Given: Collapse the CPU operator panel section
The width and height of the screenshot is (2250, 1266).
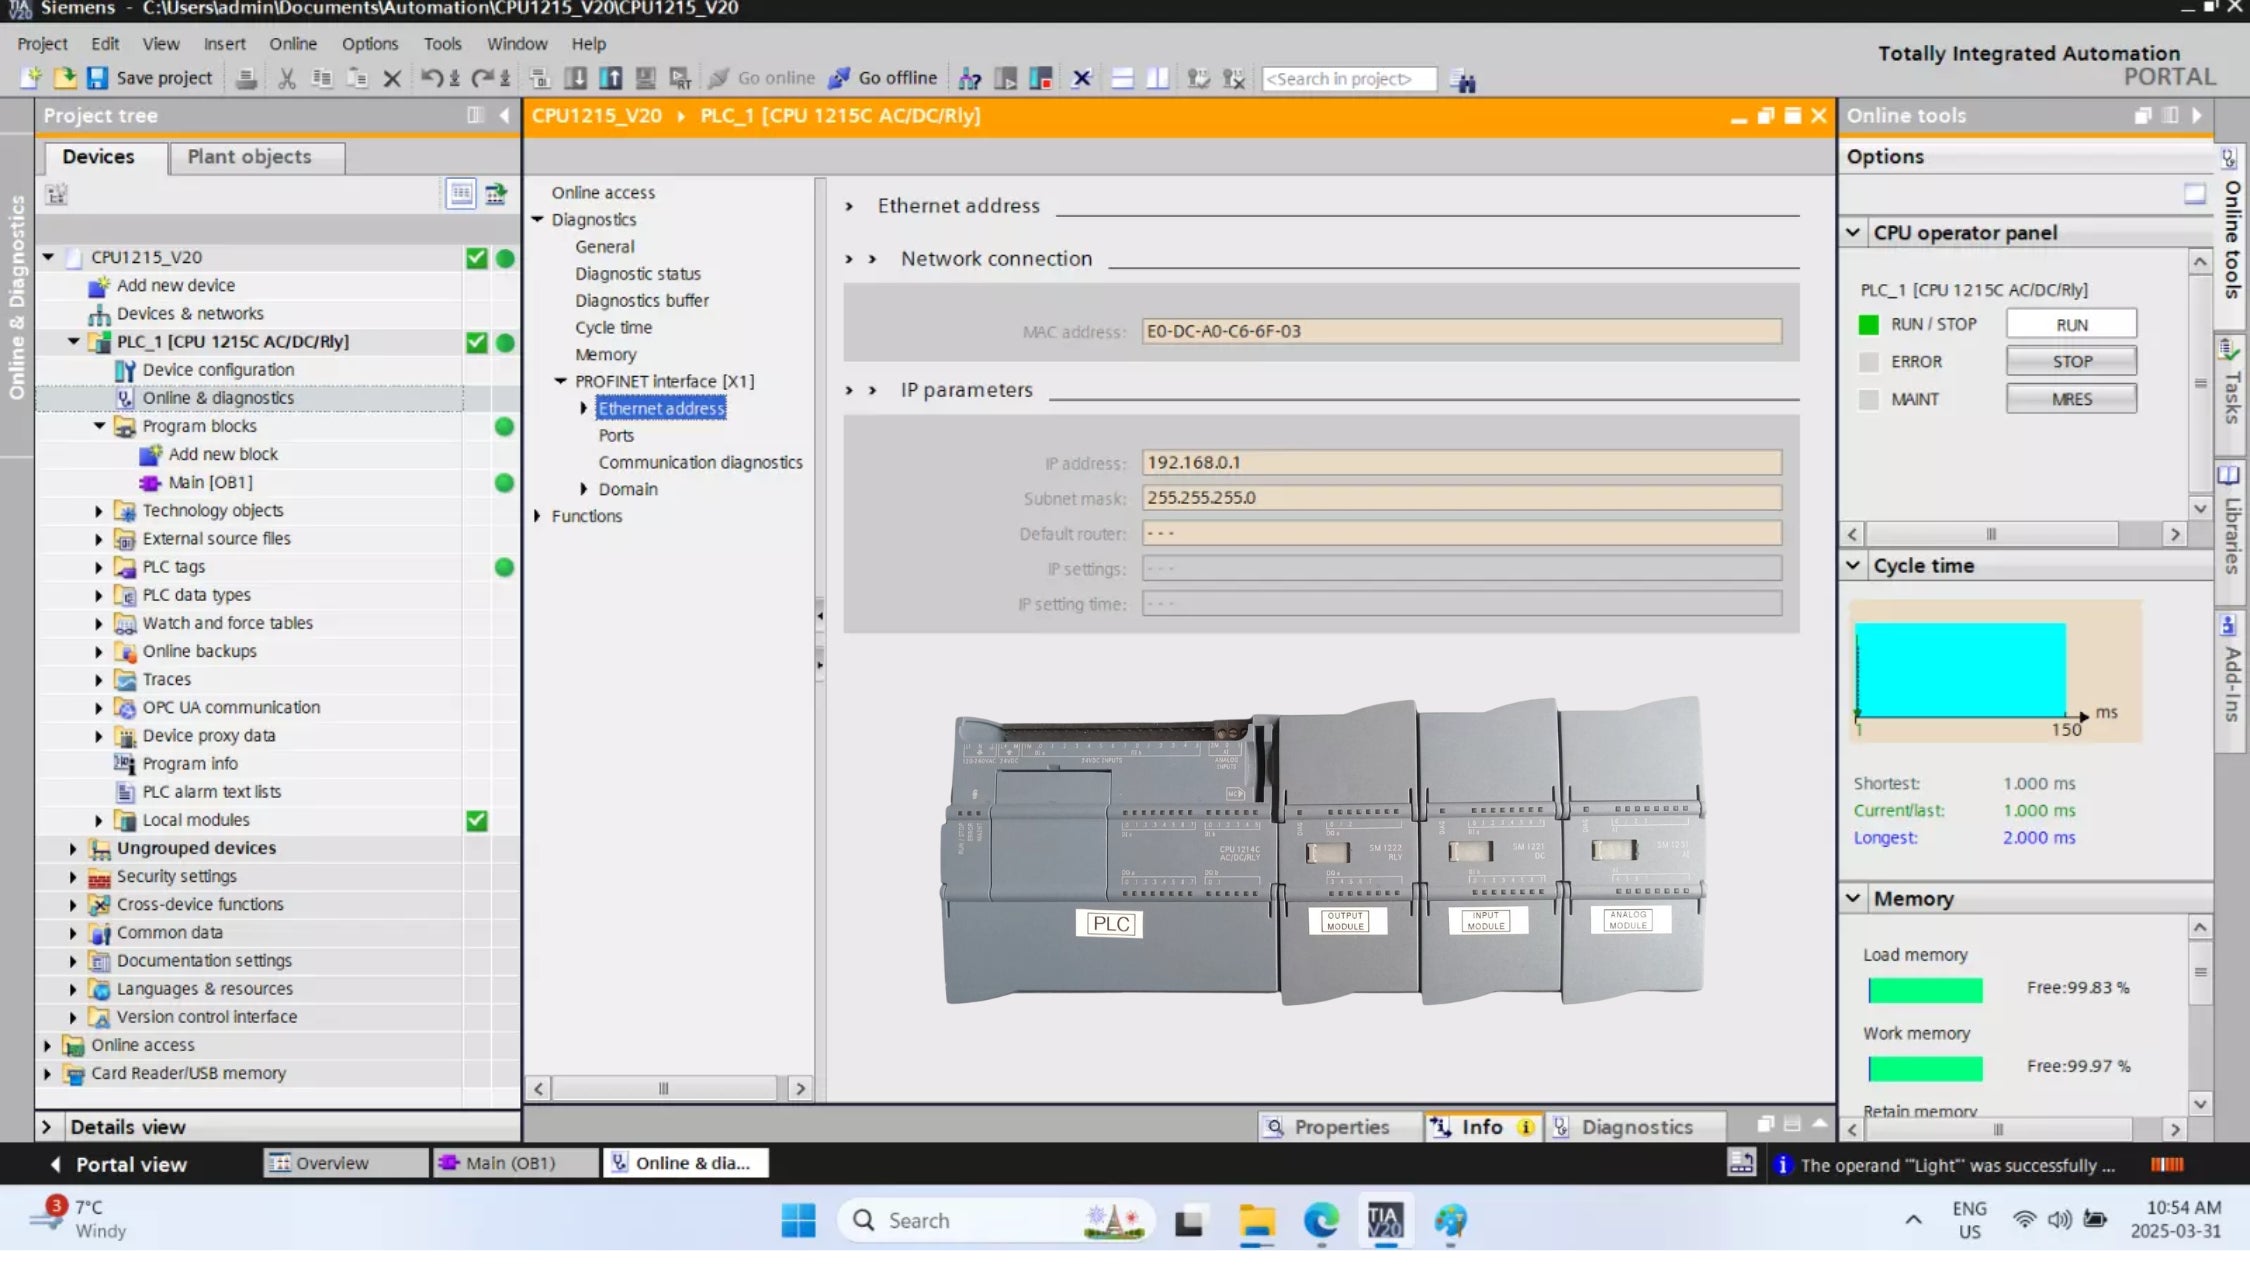Looking at the screenshot, I should [1853, 233].
